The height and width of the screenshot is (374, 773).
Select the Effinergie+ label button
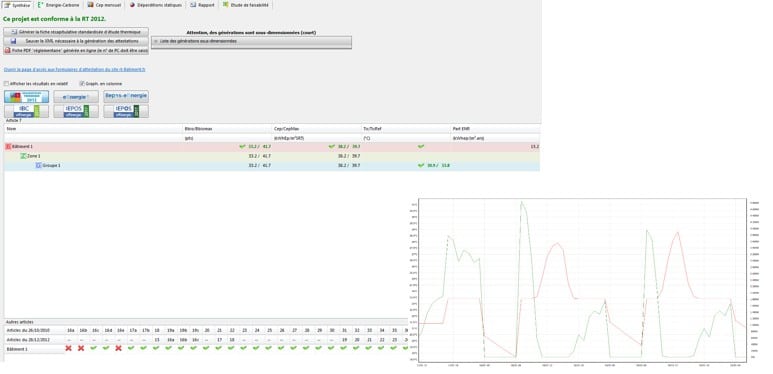click(x=76, y=97)
